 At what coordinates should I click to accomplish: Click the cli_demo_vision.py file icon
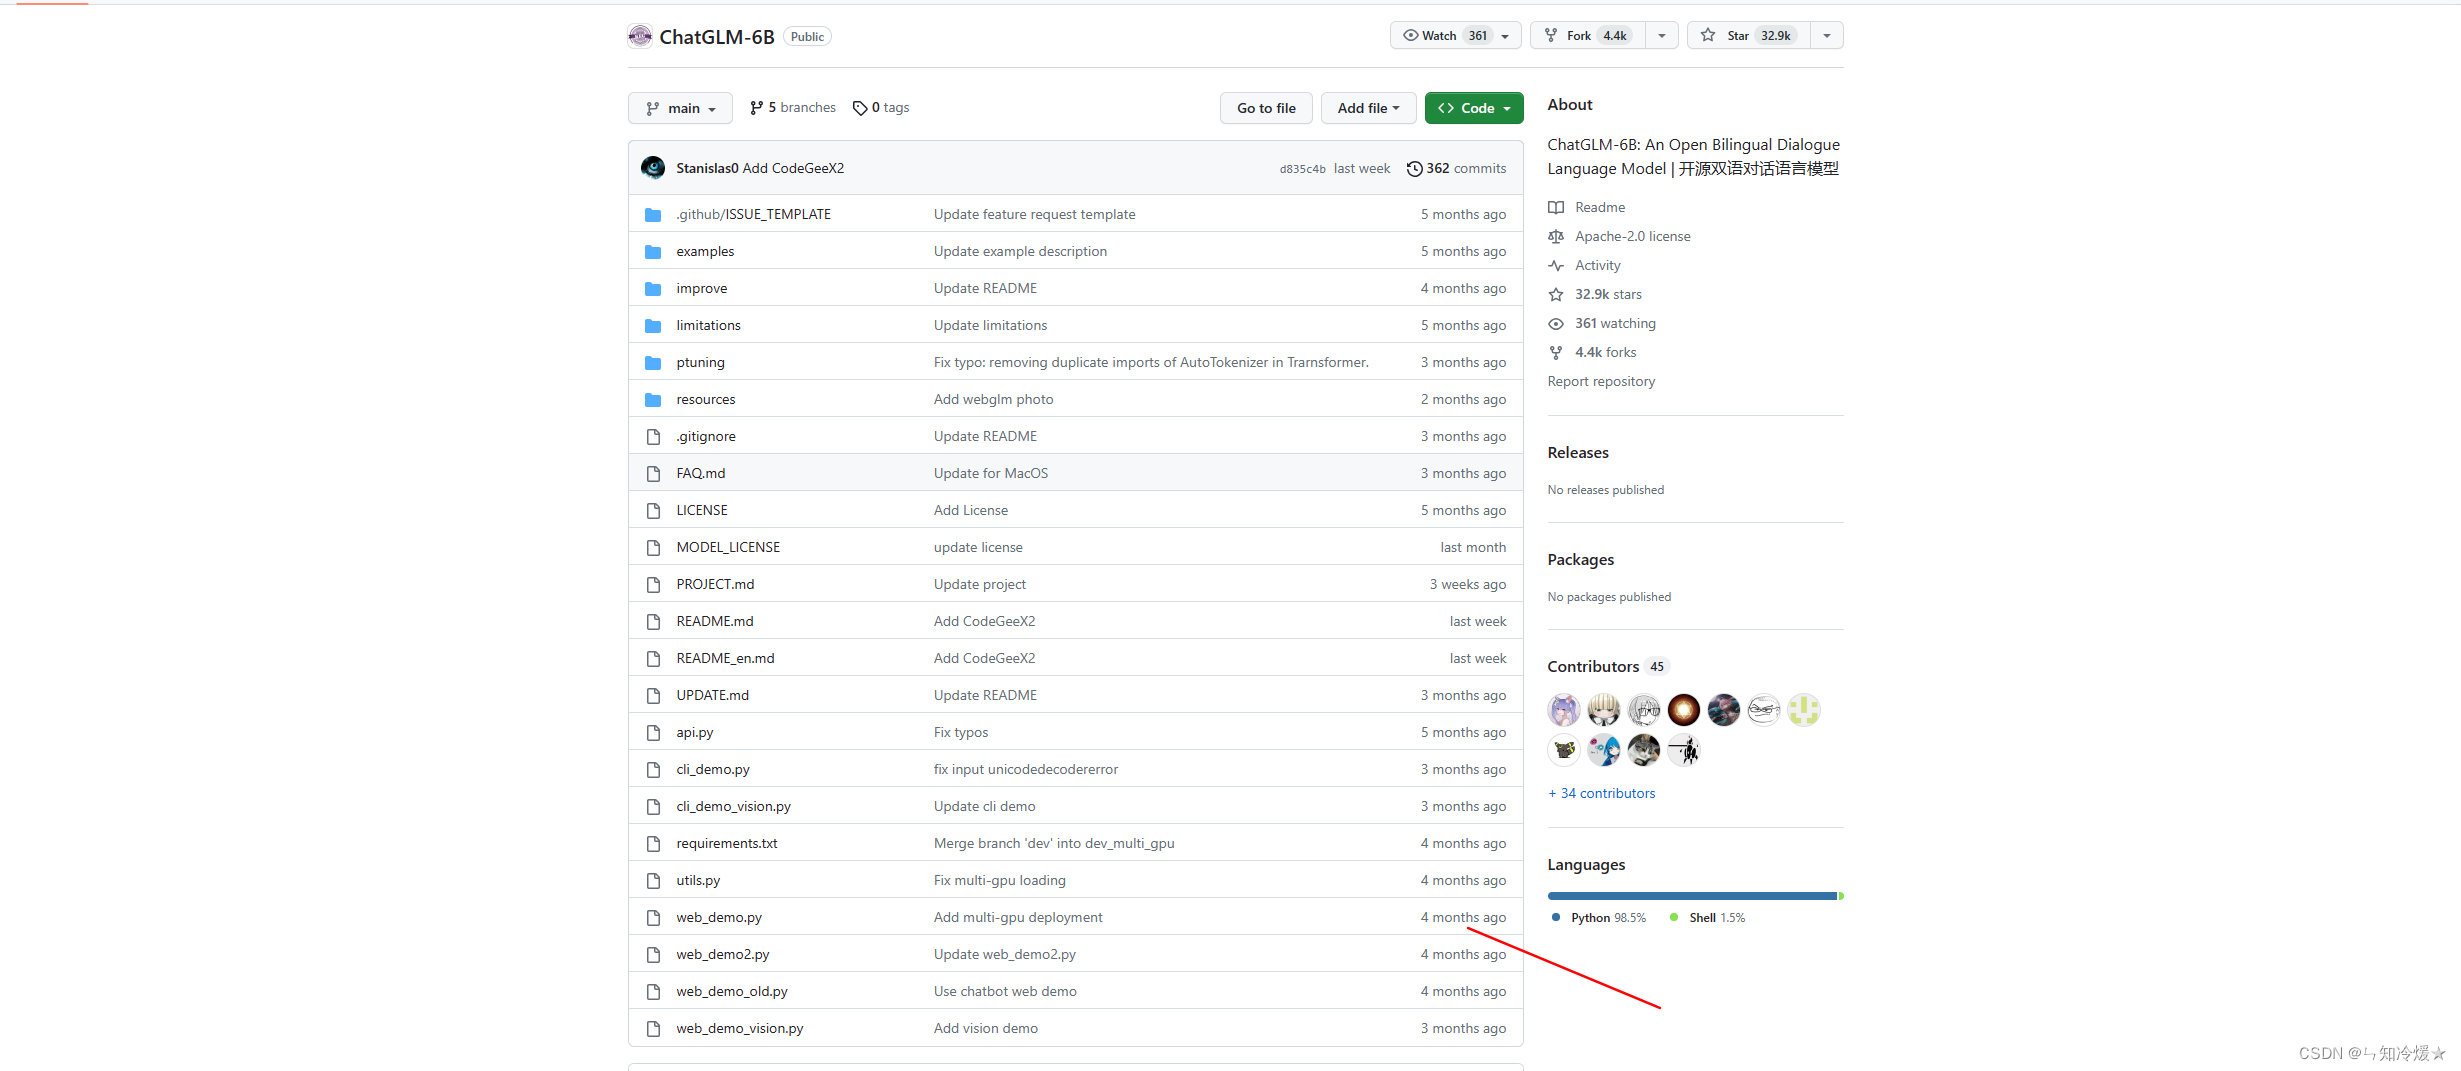[x=653, y=807]
